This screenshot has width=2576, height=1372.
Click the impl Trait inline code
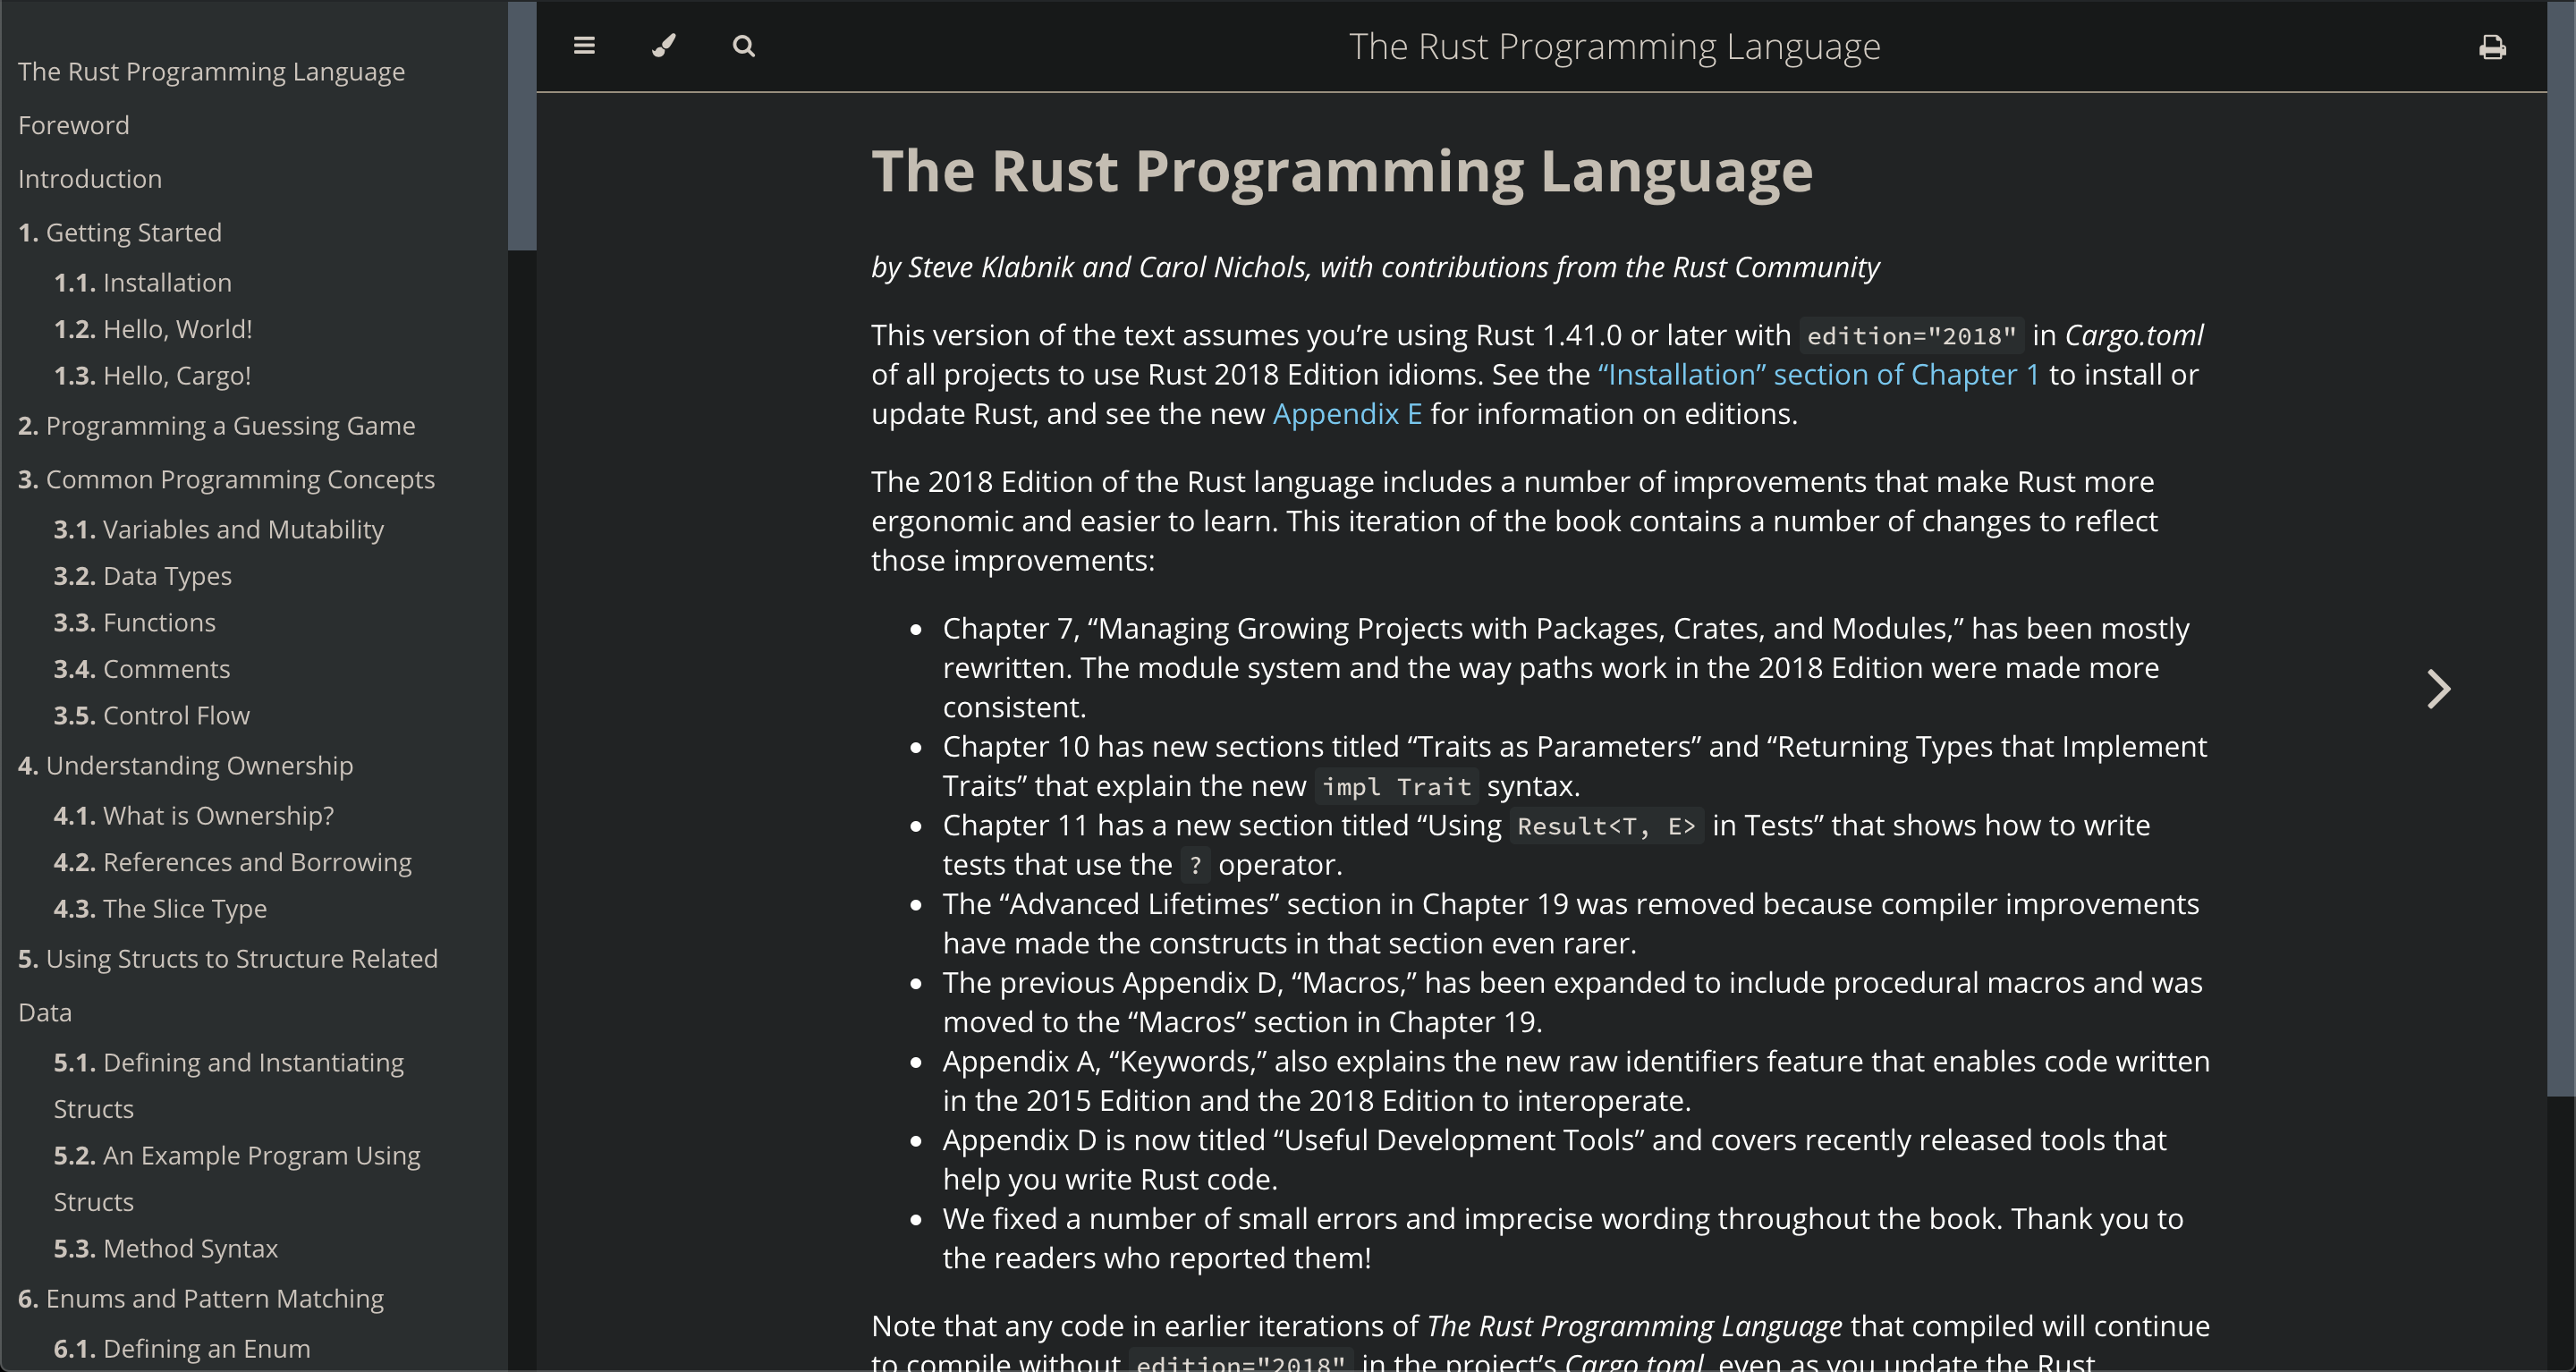point(1396,787)
